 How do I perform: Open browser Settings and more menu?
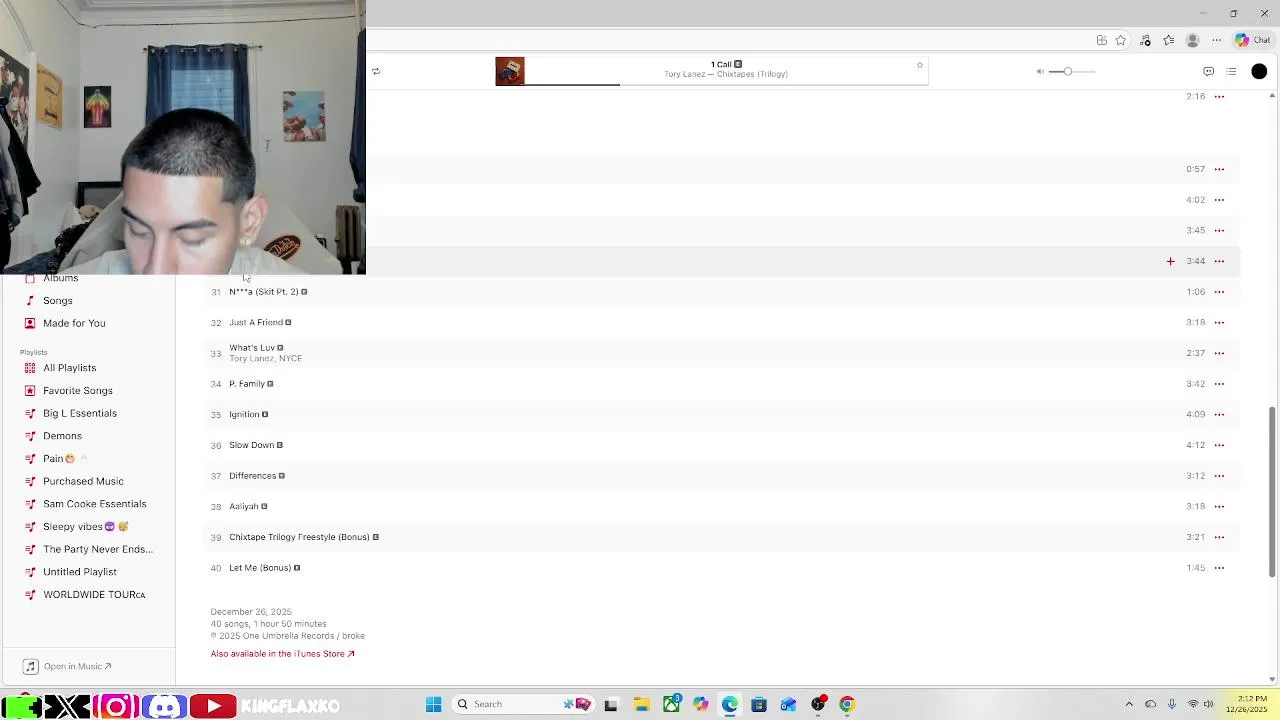click(x=1216, y=40)
